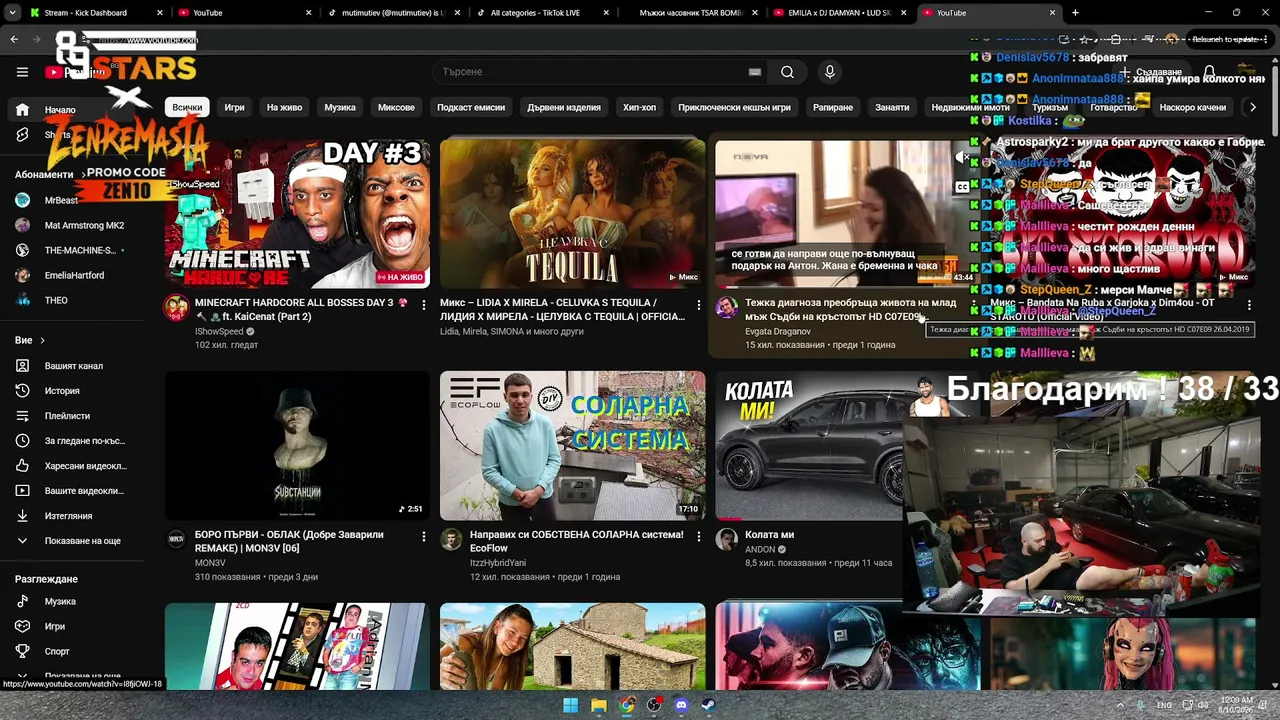Click the Relaunch to update button

pos(1228,39)
